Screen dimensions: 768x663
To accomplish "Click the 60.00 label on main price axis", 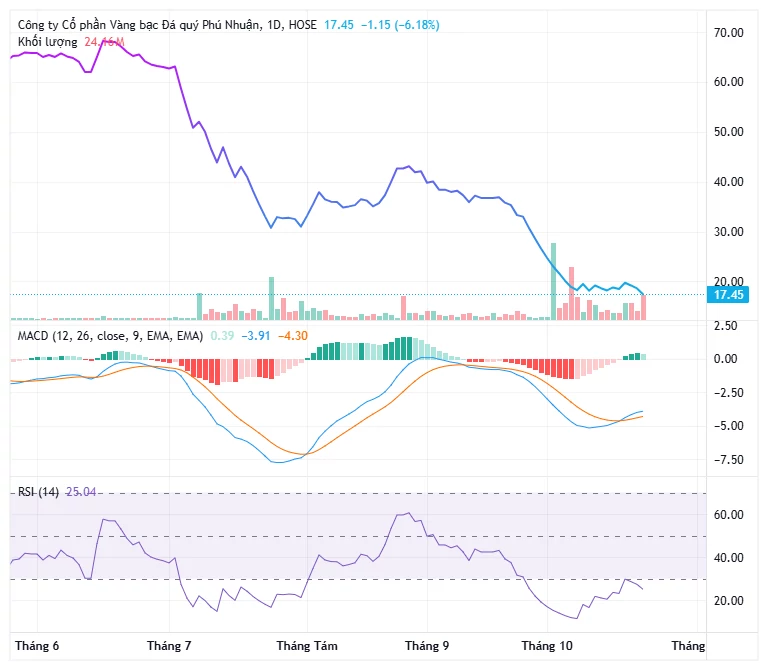I will coord(728,82).
